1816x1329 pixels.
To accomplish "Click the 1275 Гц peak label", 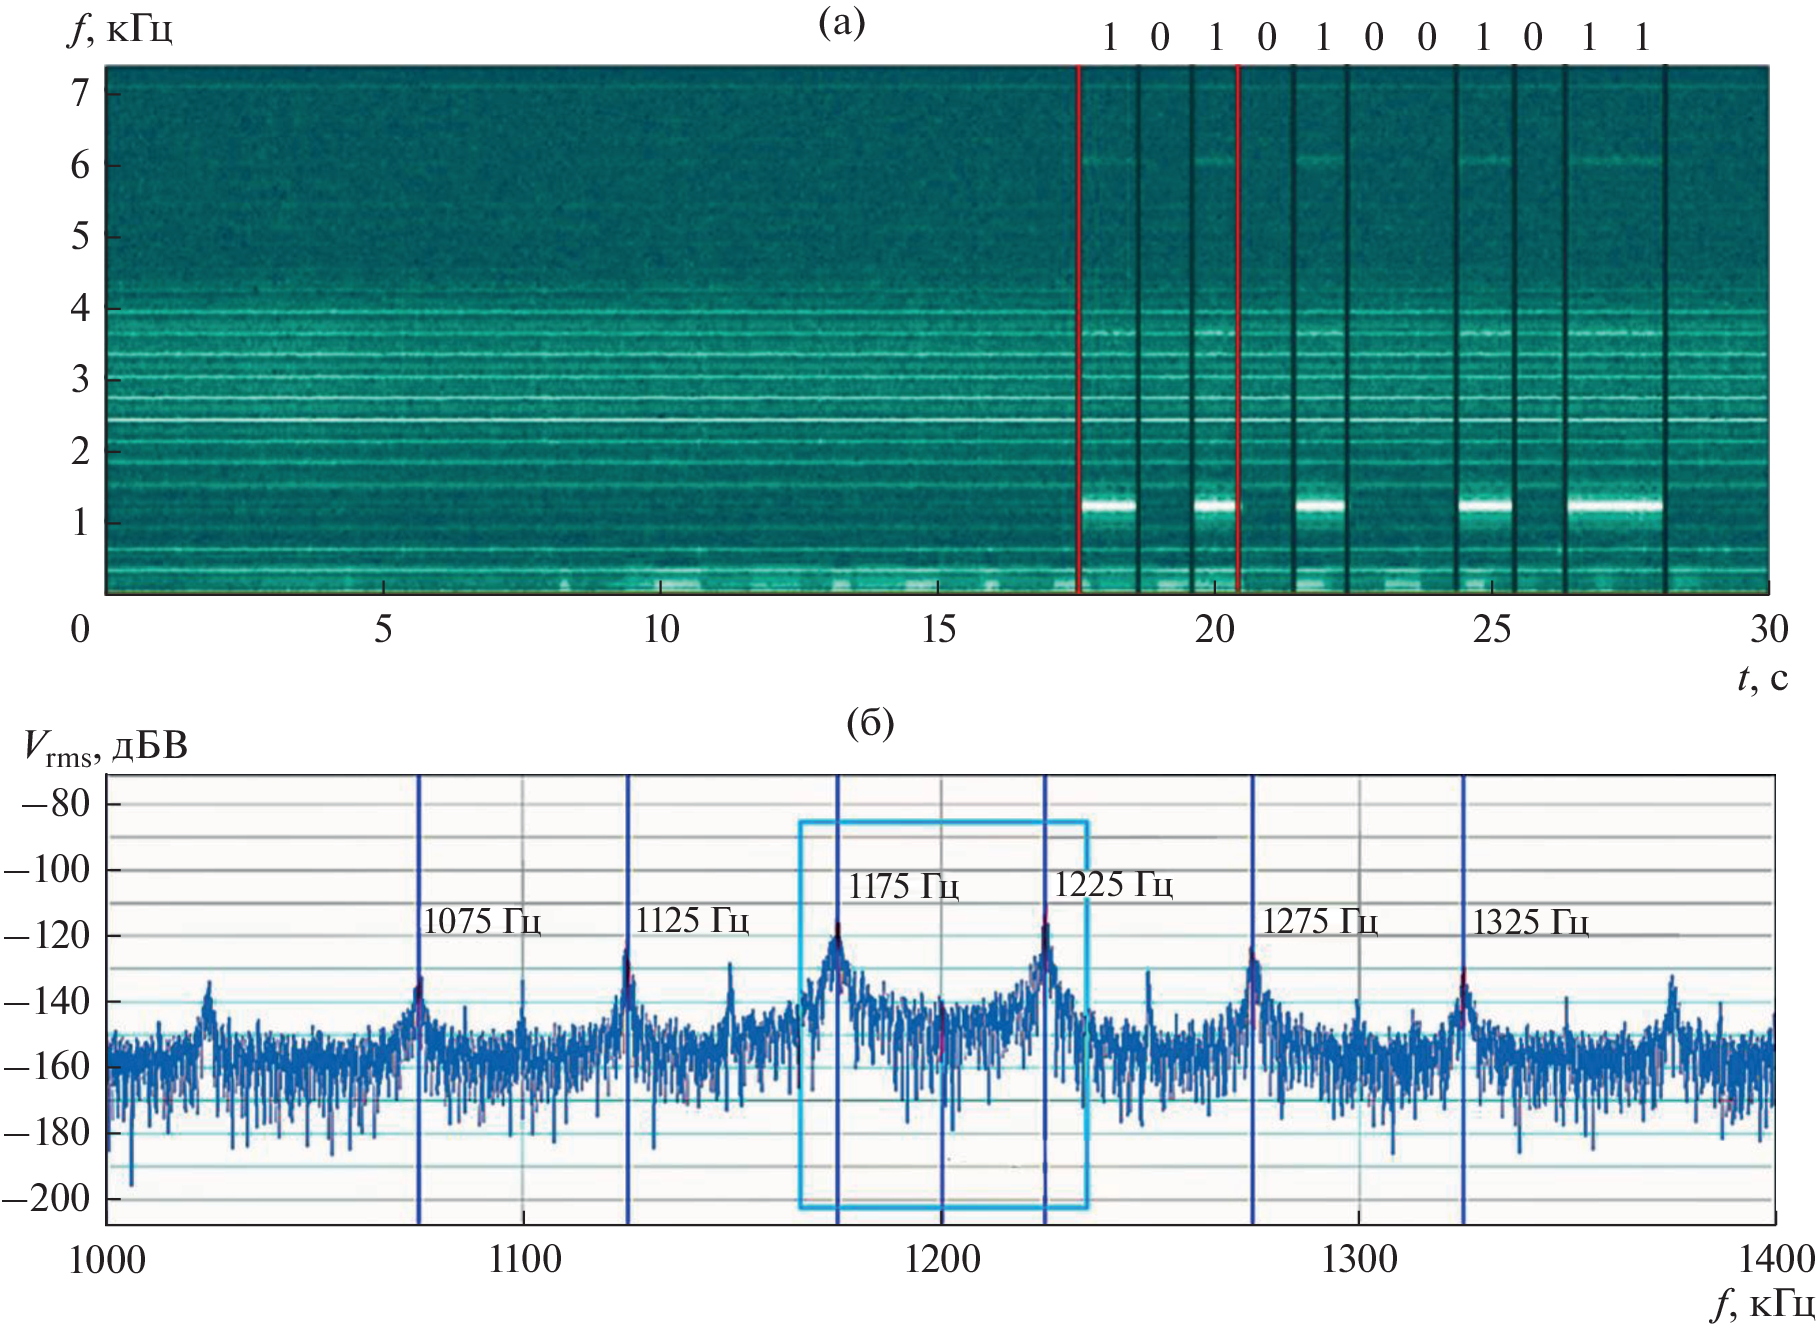I will pos(1320,921).
